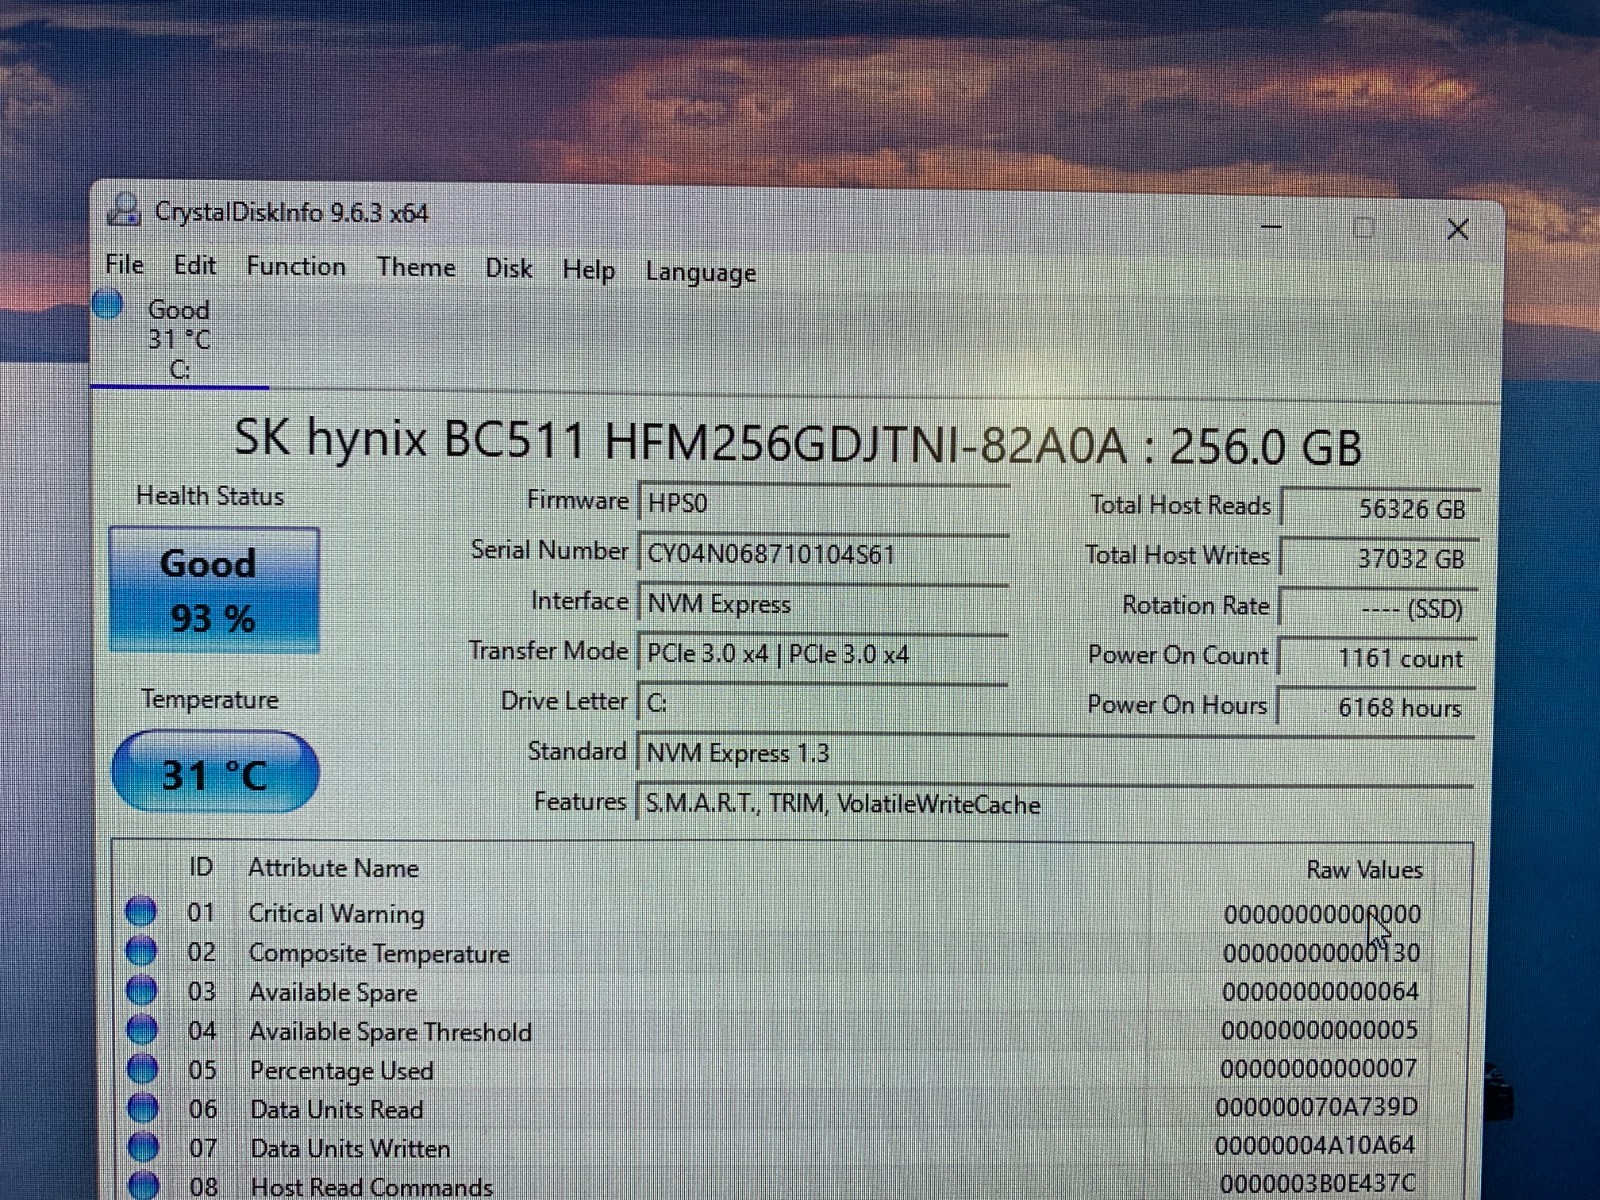Open the Disk menu
Screen dimensions: 1600x1200
pyautogui.click(x=508, y=268)
